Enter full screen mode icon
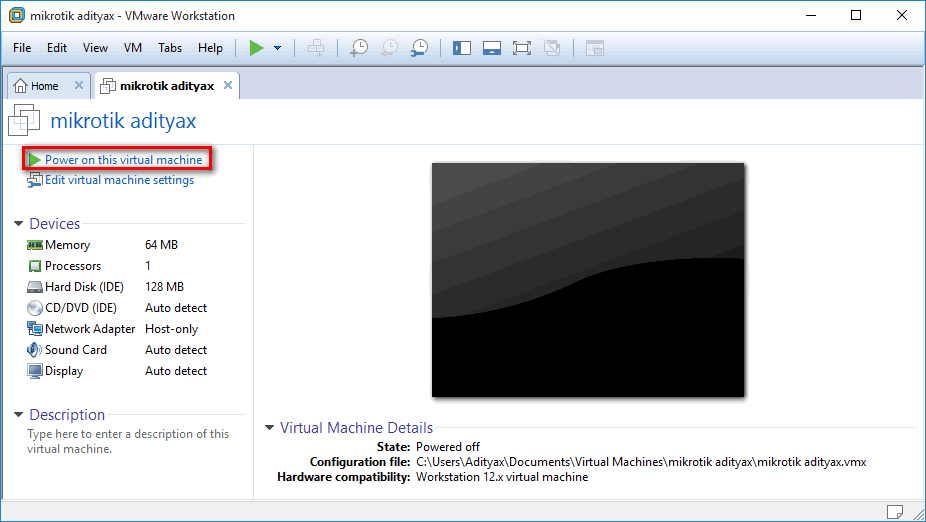 [x=522, y=48]
